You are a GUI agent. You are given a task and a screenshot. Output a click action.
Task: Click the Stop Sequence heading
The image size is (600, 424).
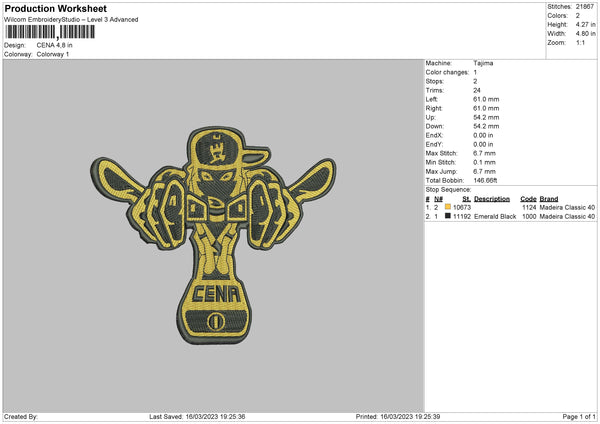[448, 189]
